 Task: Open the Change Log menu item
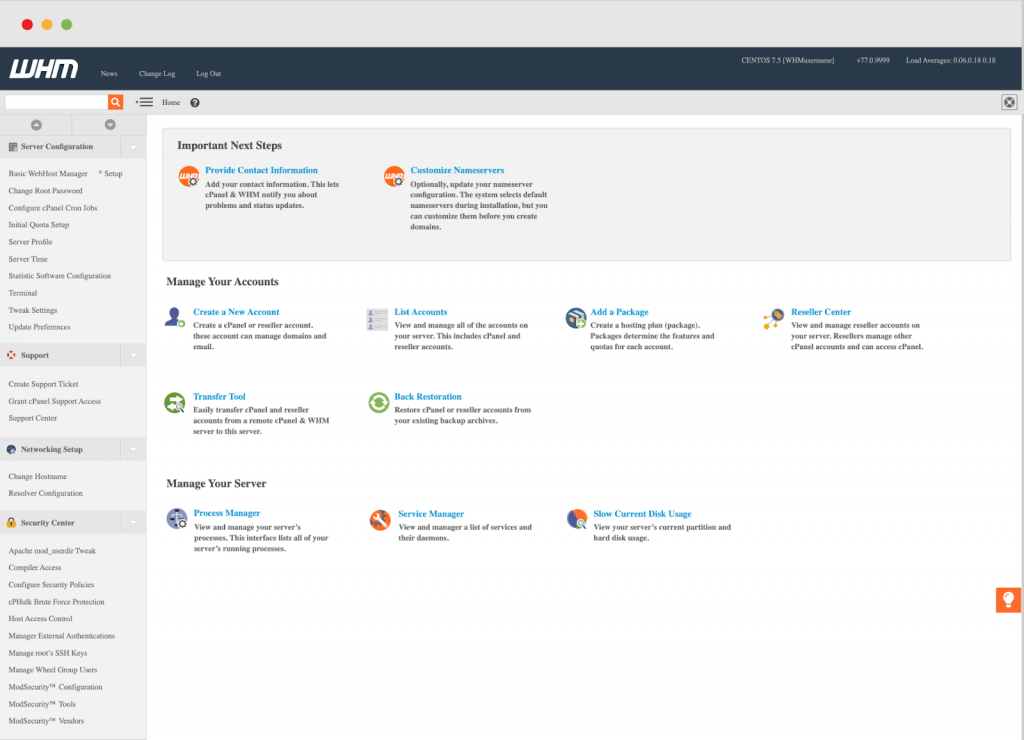pos(156,73)
